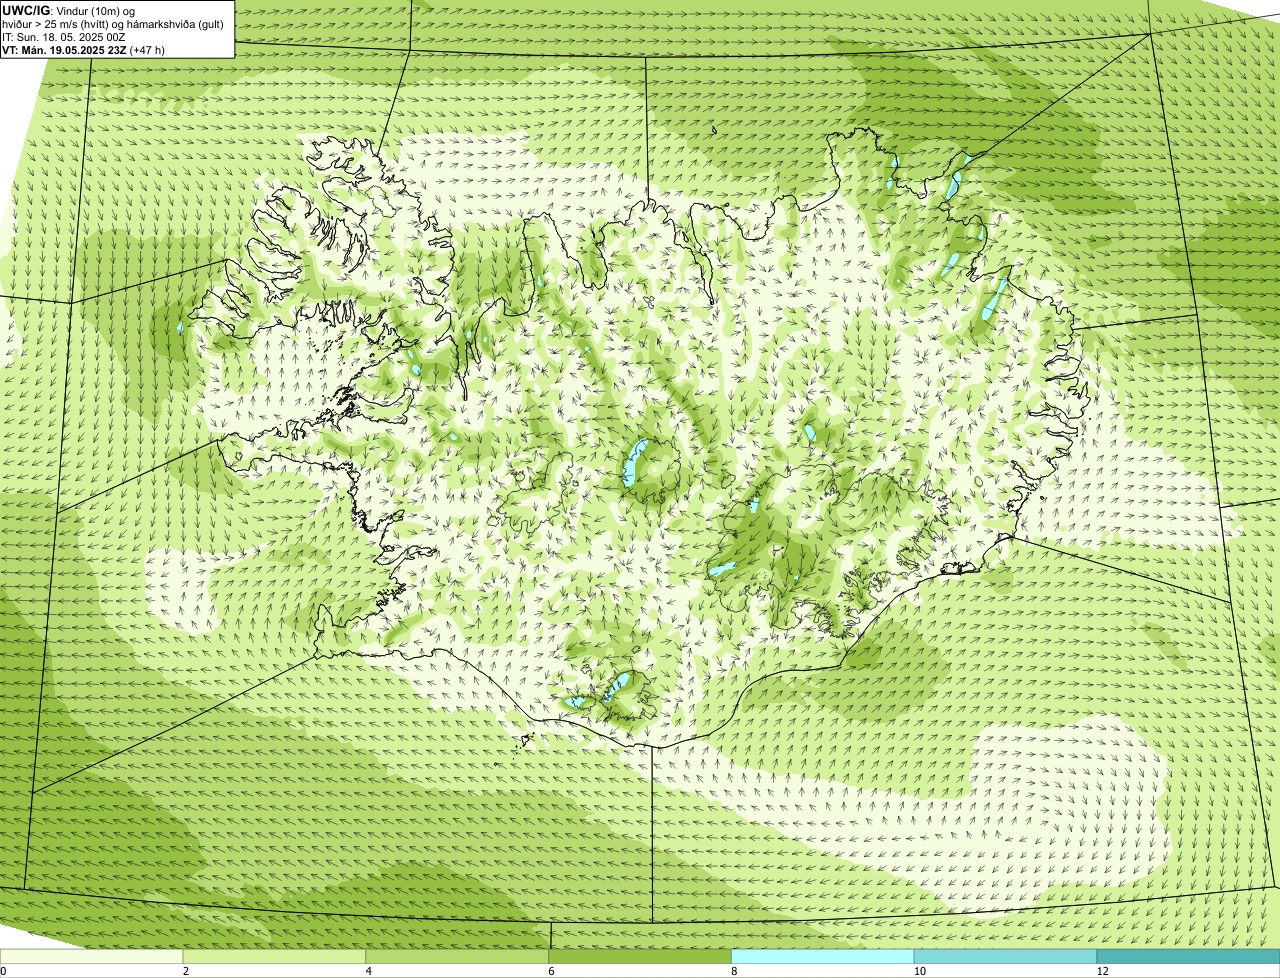This screenshot has height=978, width=1280.
Task: Click the '12' label on the color scale
Action: pos(1102,971)
